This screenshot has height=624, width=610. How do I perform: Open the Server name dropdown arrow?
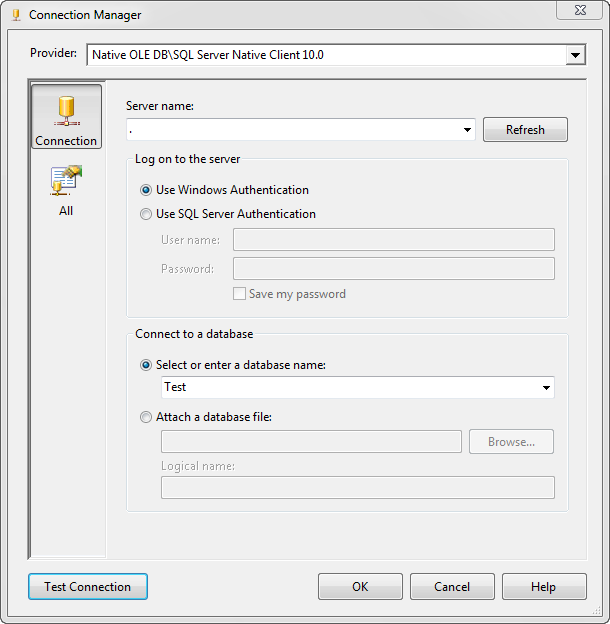[467, 130]
